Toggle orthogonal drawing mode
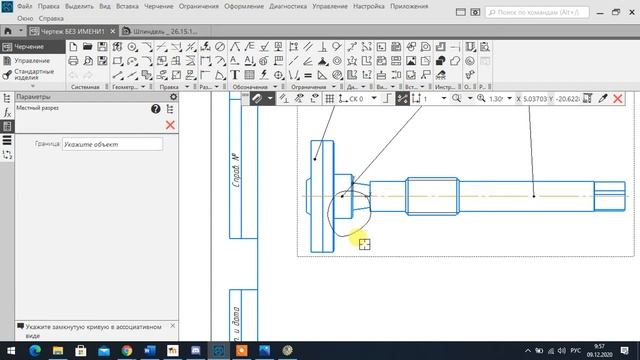640x360 pixels. click(387, 98)
